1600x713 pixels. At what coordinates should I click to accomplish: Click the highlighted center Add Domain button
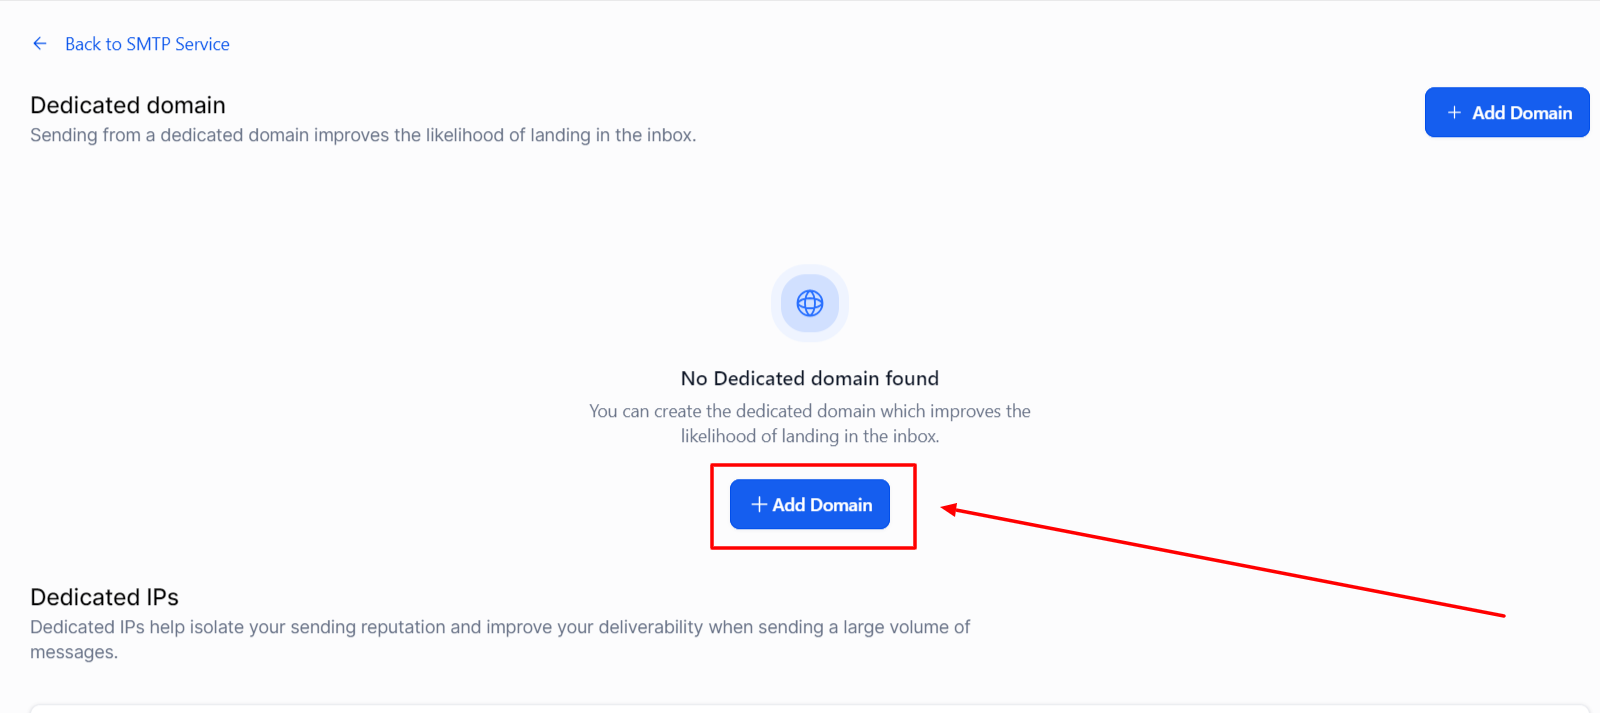click(810, 505)
